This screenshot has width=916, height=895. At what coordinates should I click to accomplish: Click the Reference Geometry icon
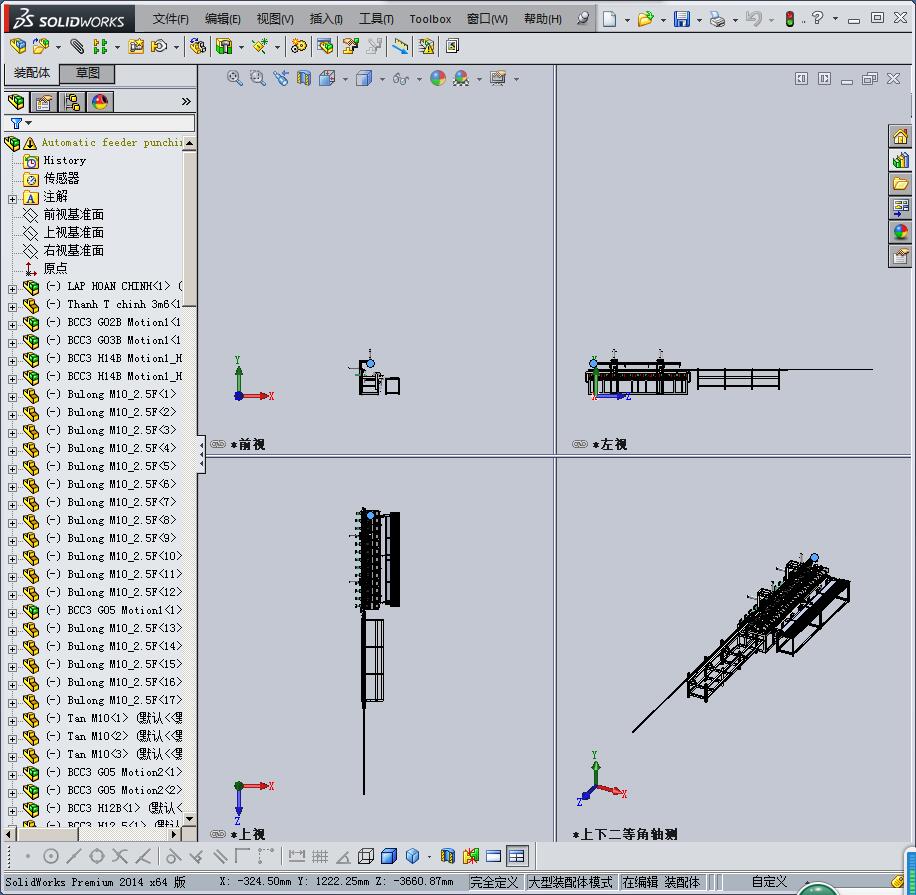tap(259, 46)
